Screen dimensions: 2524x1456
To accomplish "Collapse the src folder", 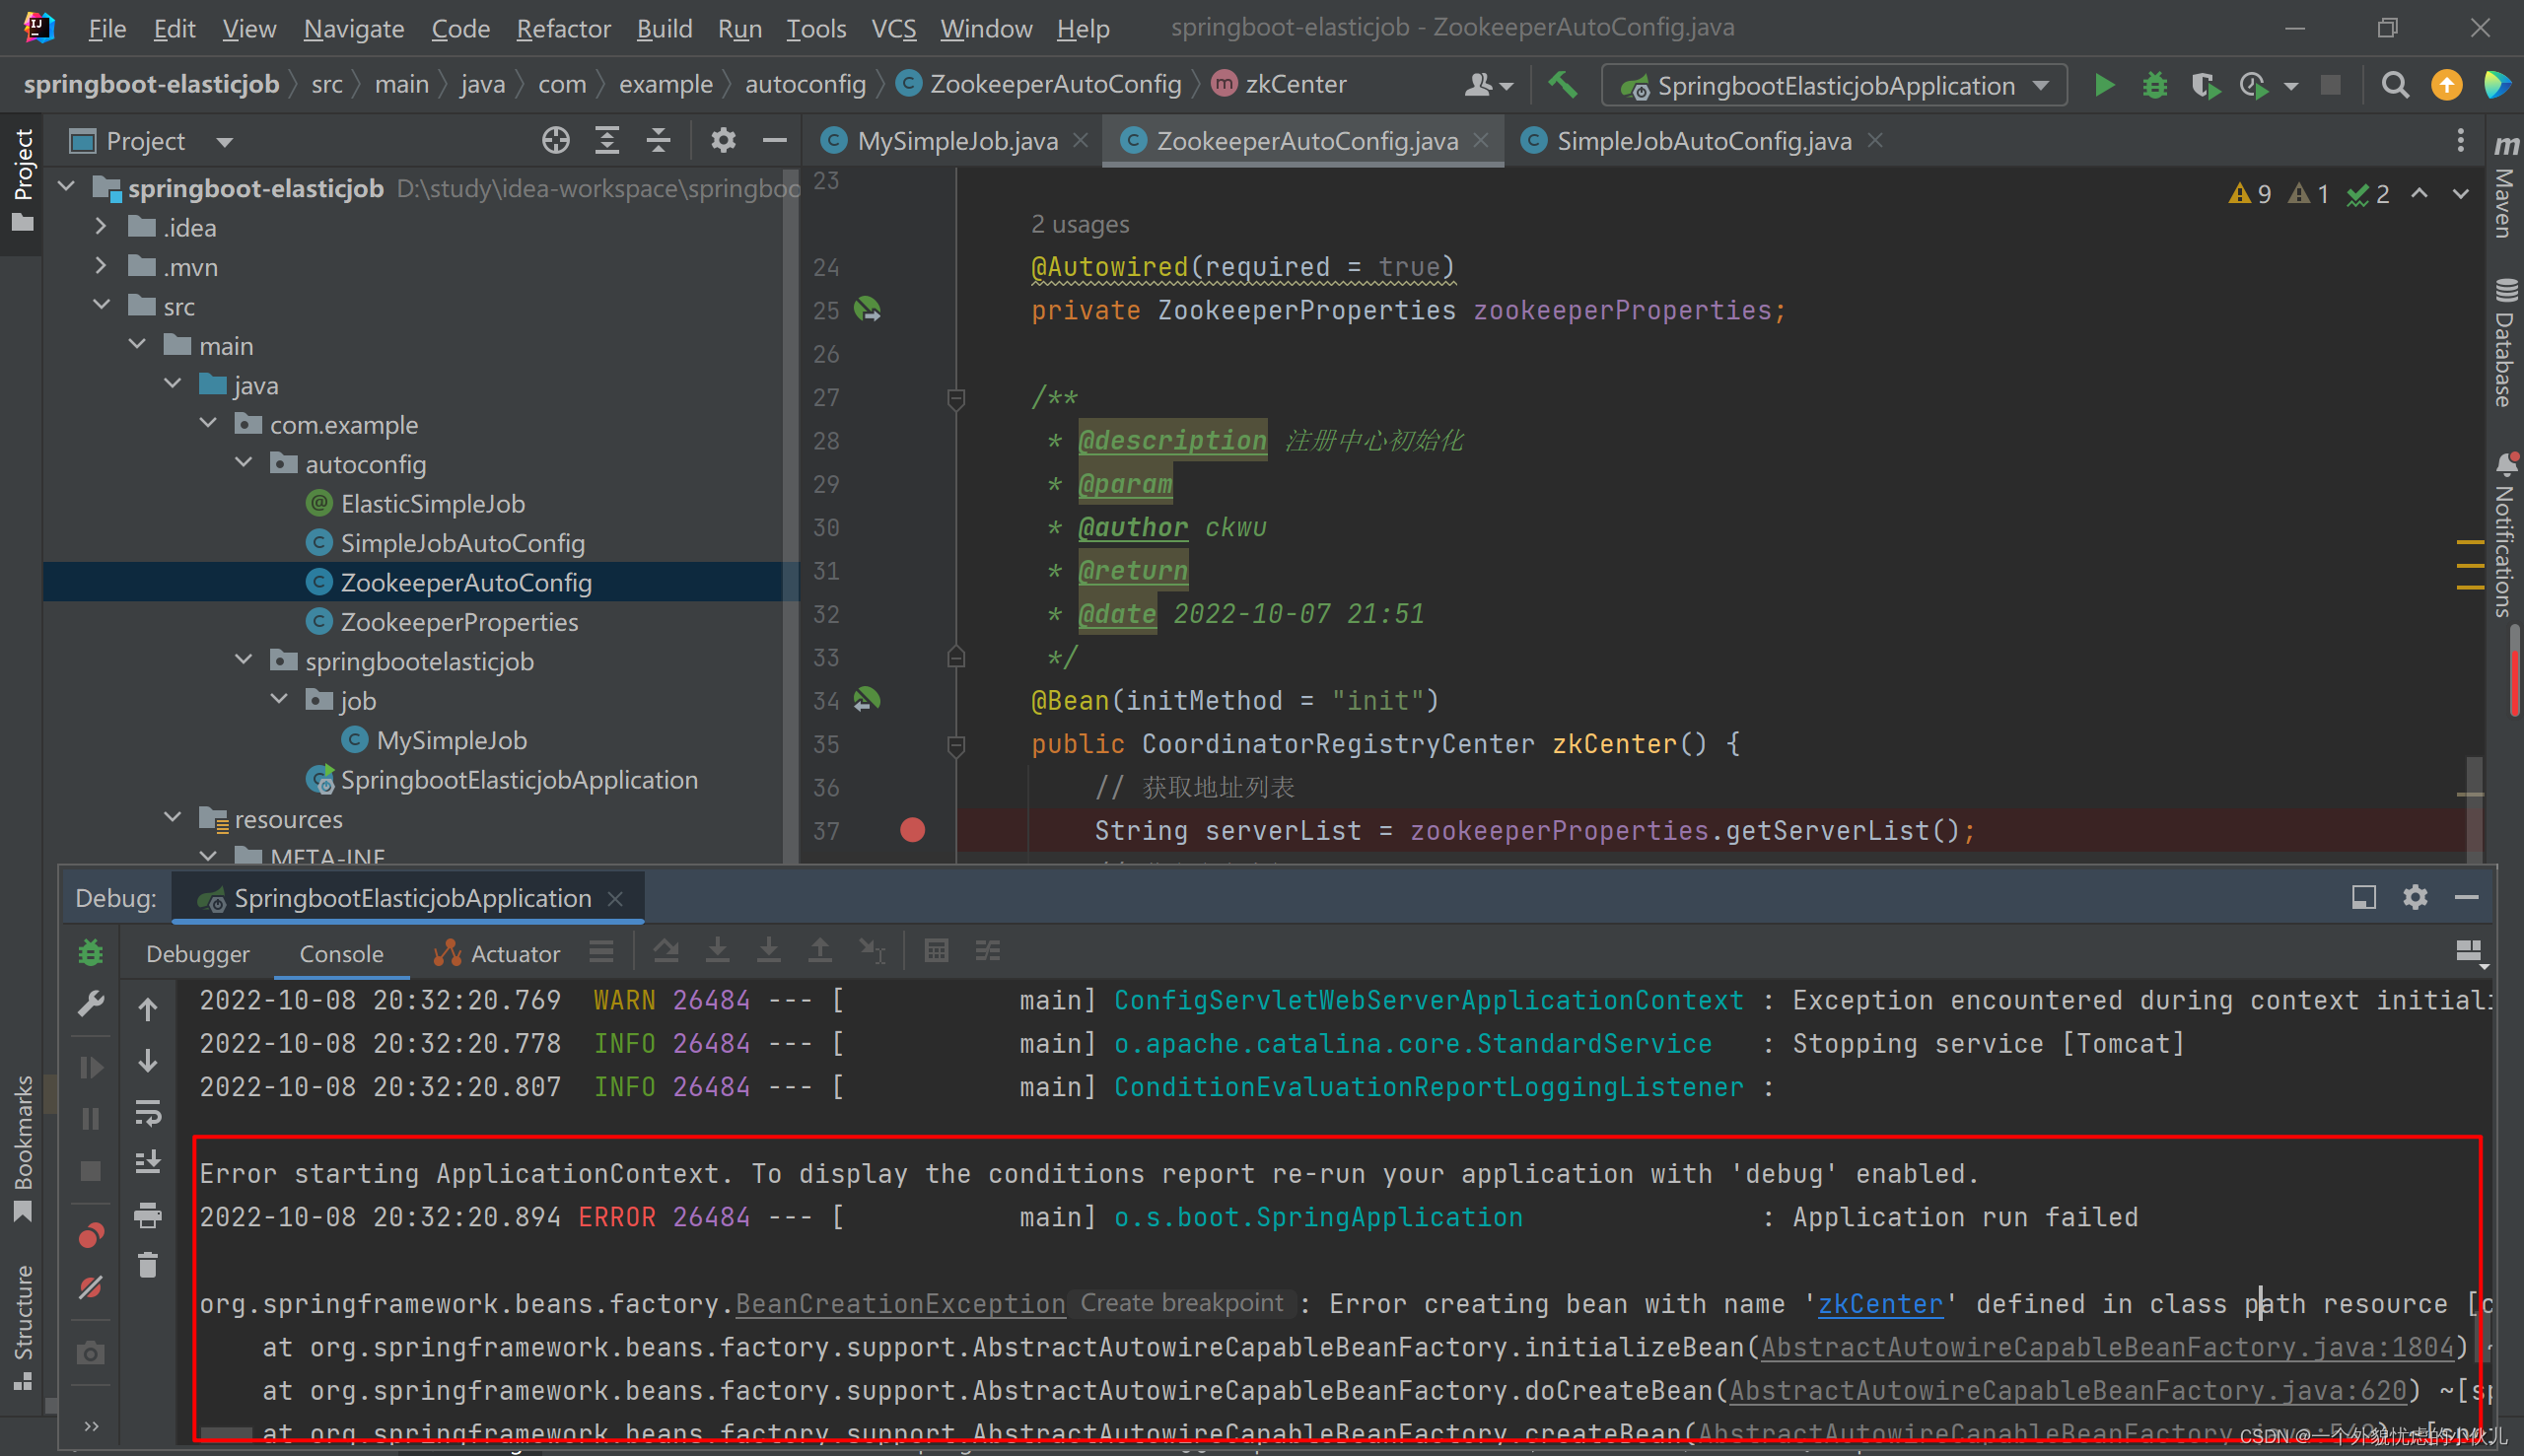I will click(100, 305).
